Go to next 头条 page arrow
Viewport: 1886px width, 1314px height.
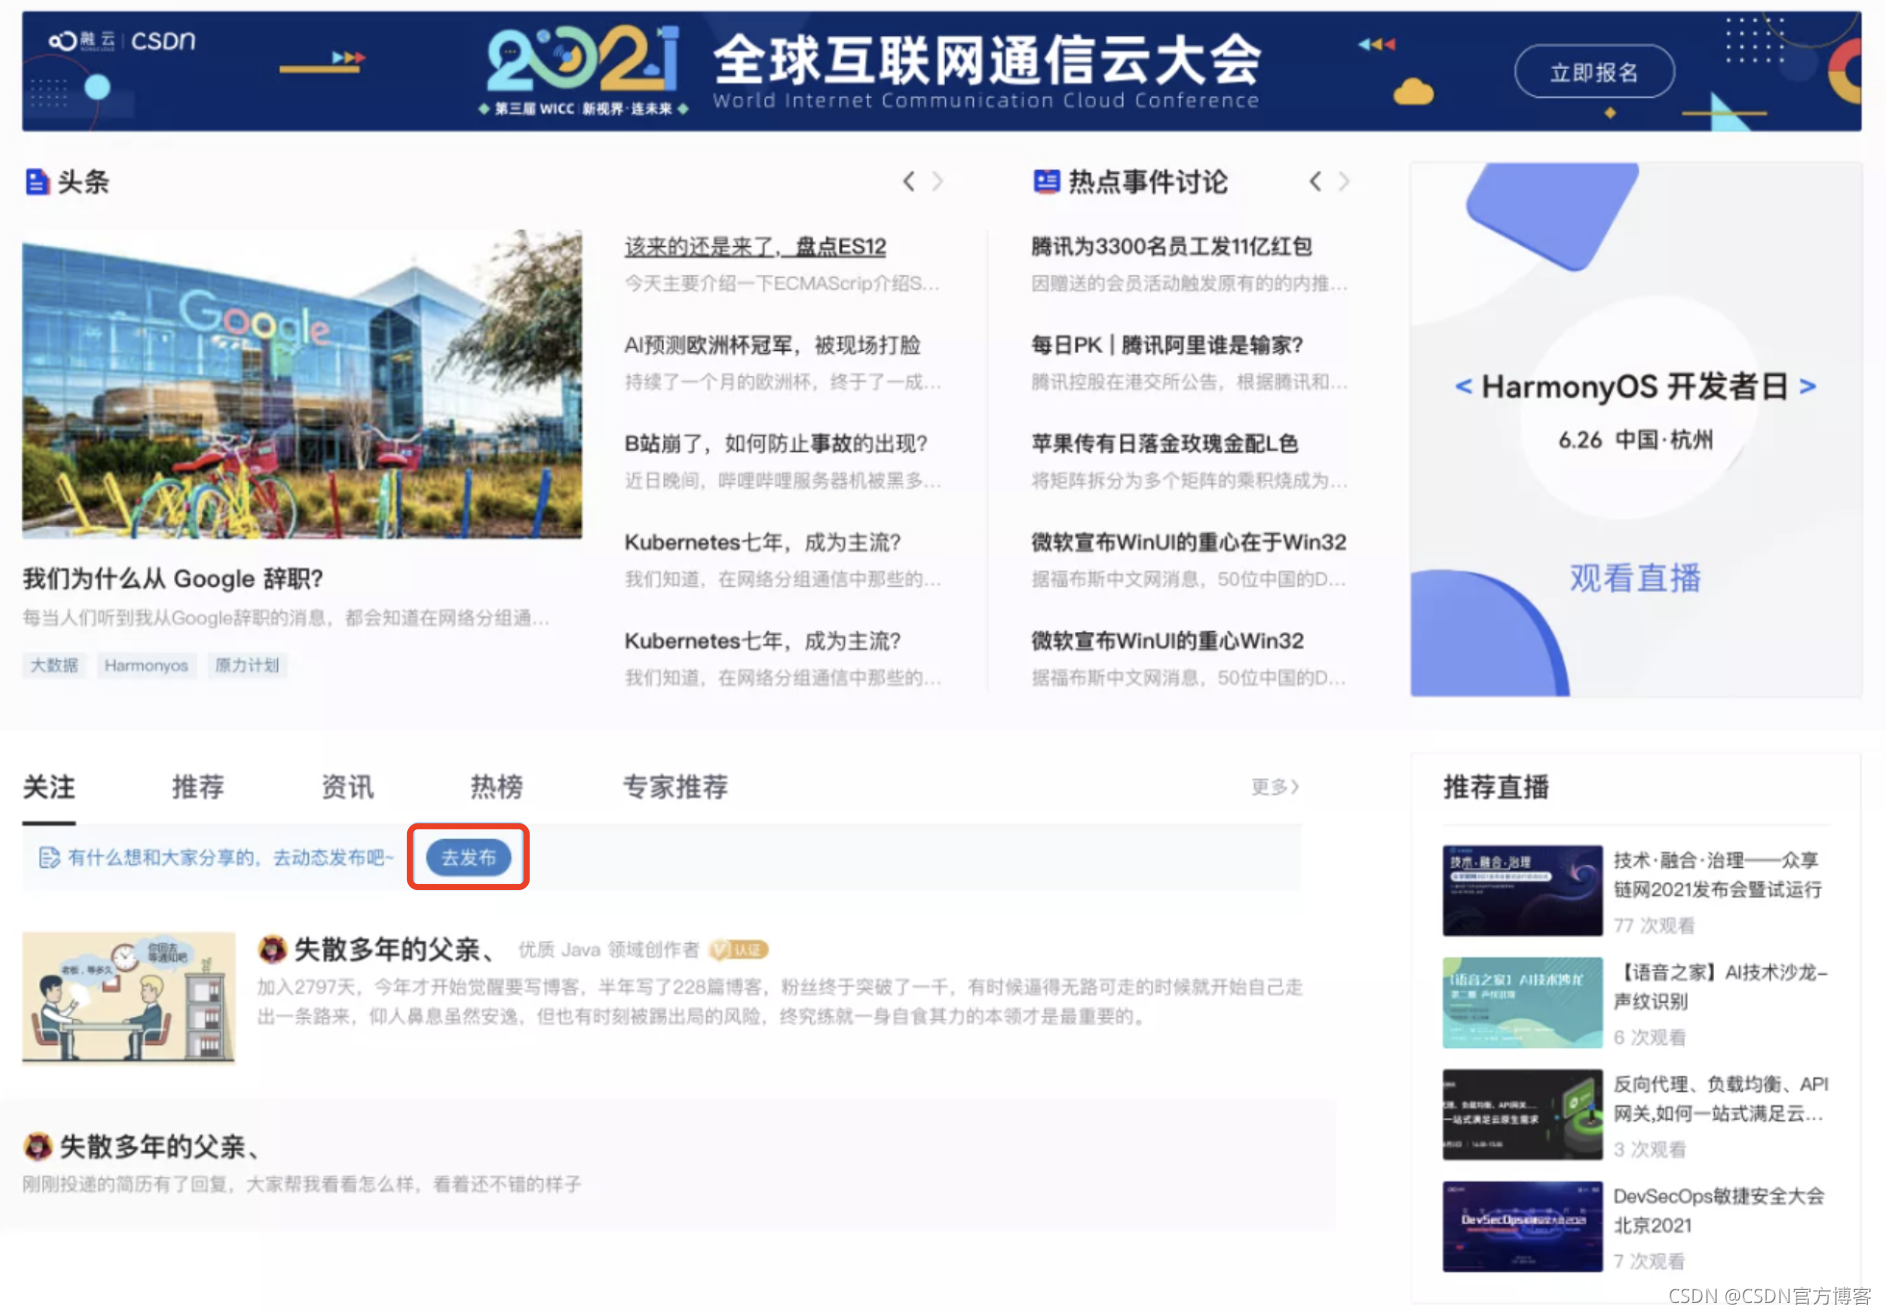[x=937, y=181]
